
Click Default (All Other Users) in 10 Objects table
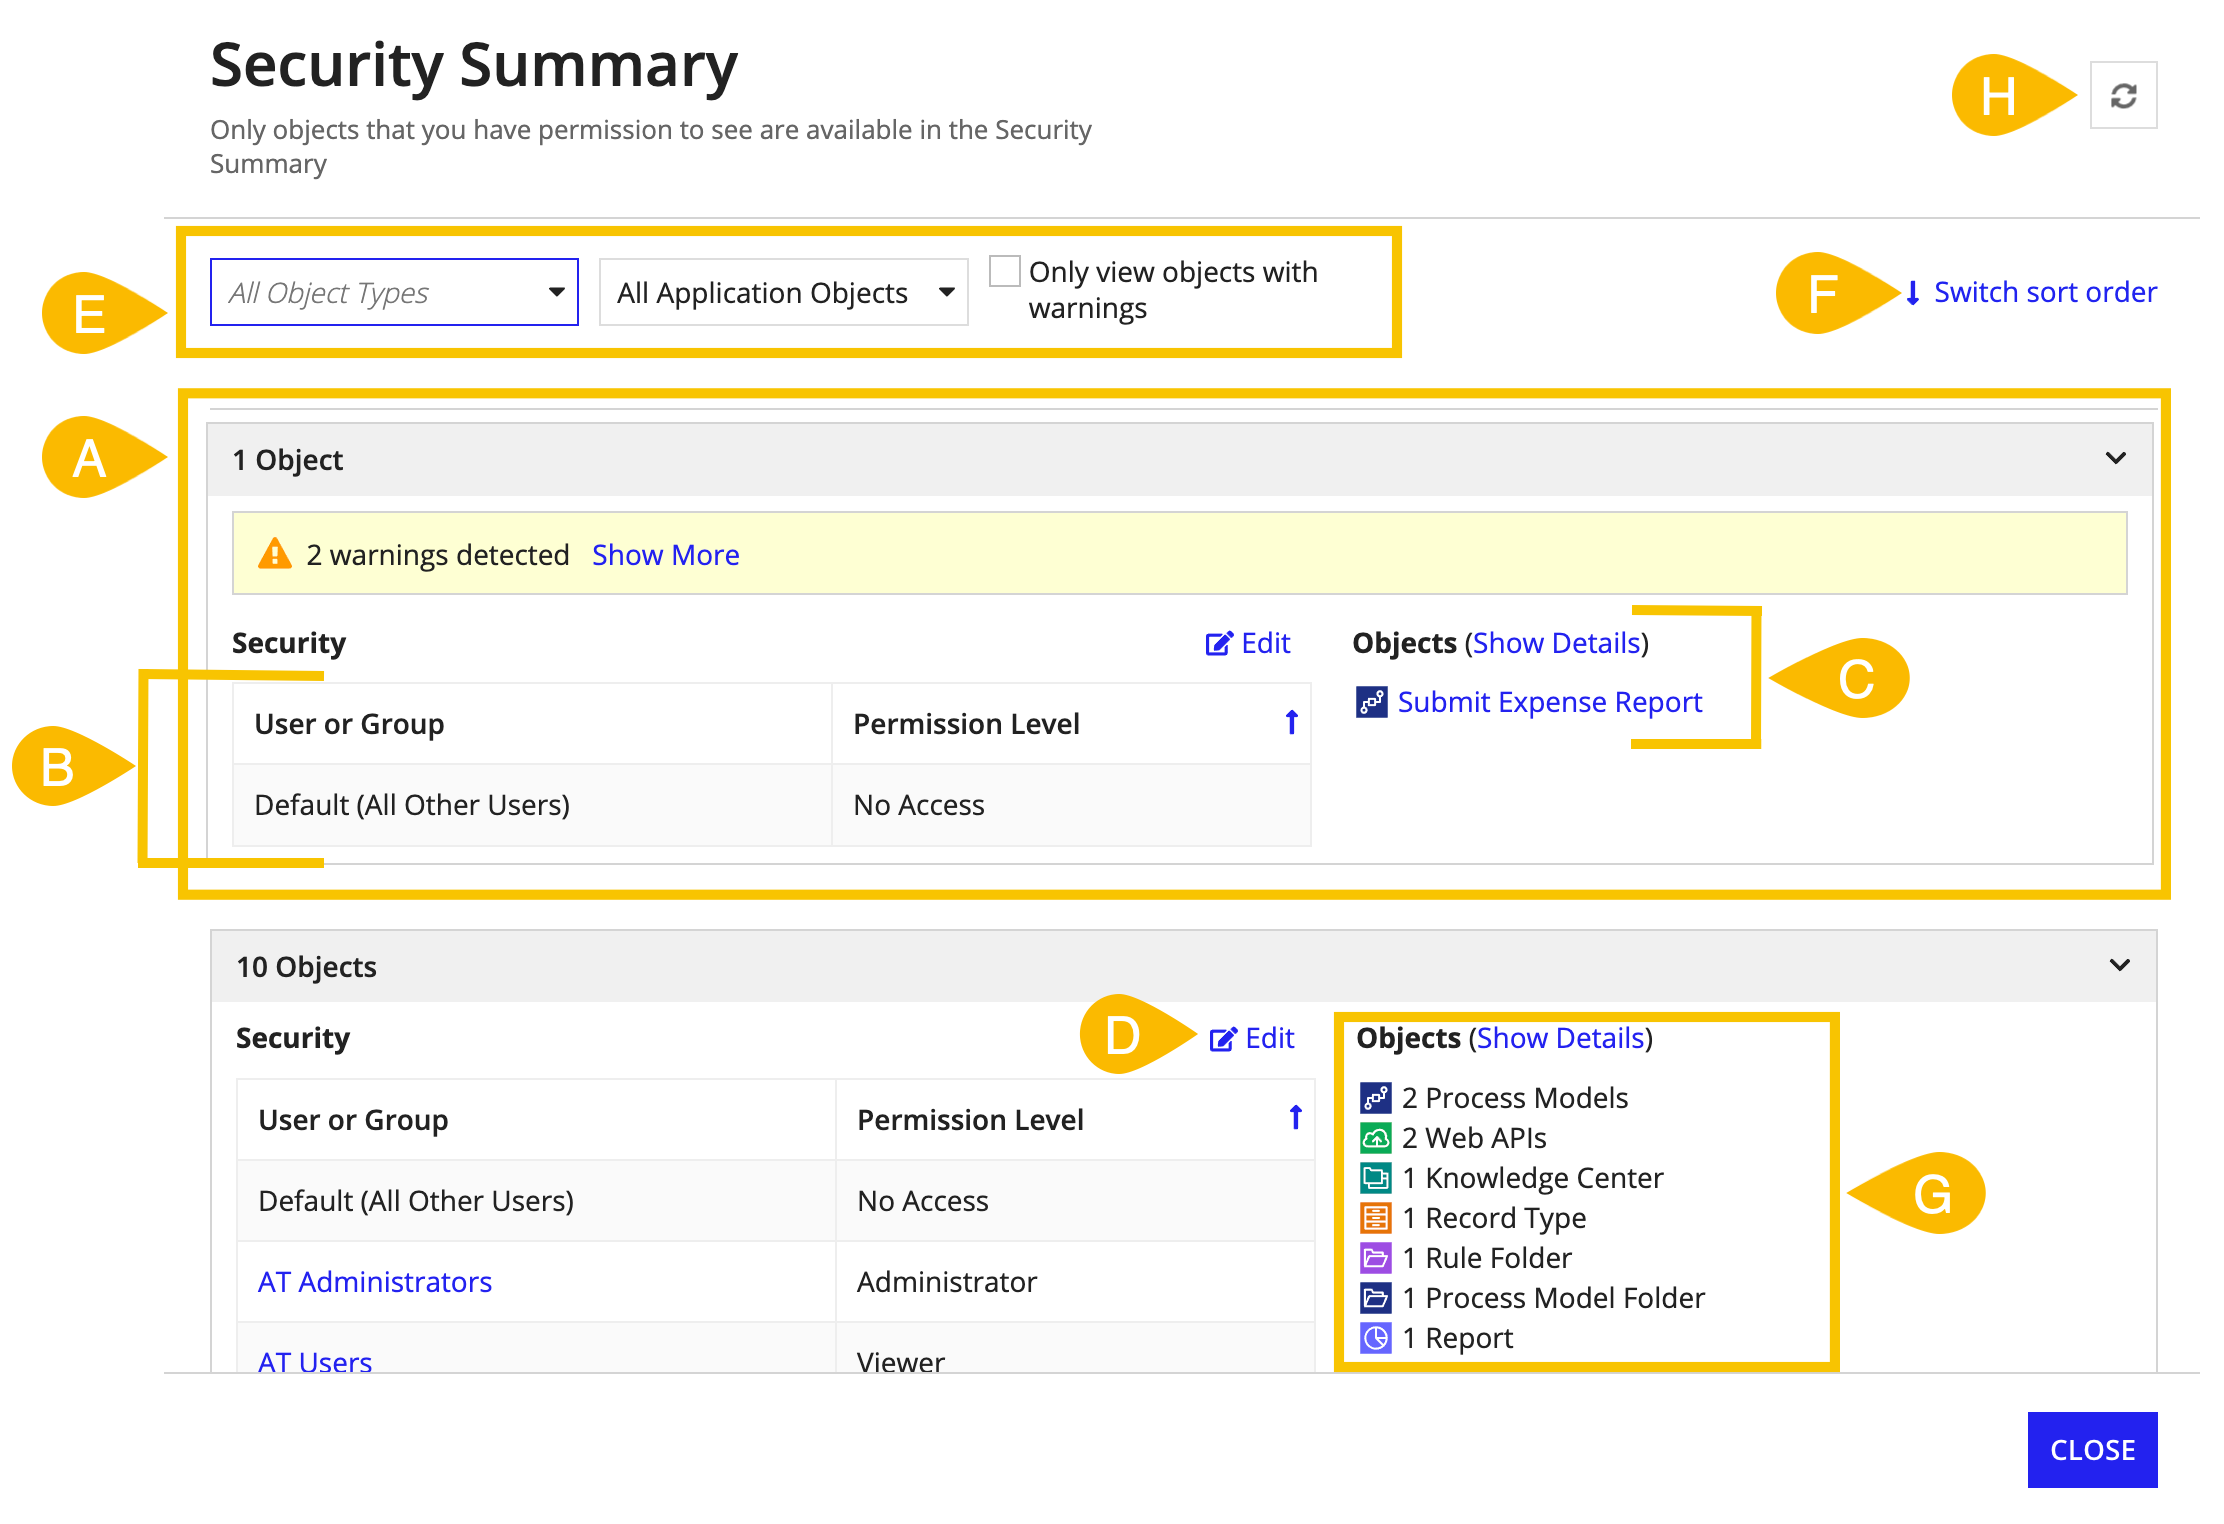(416, 1201)
